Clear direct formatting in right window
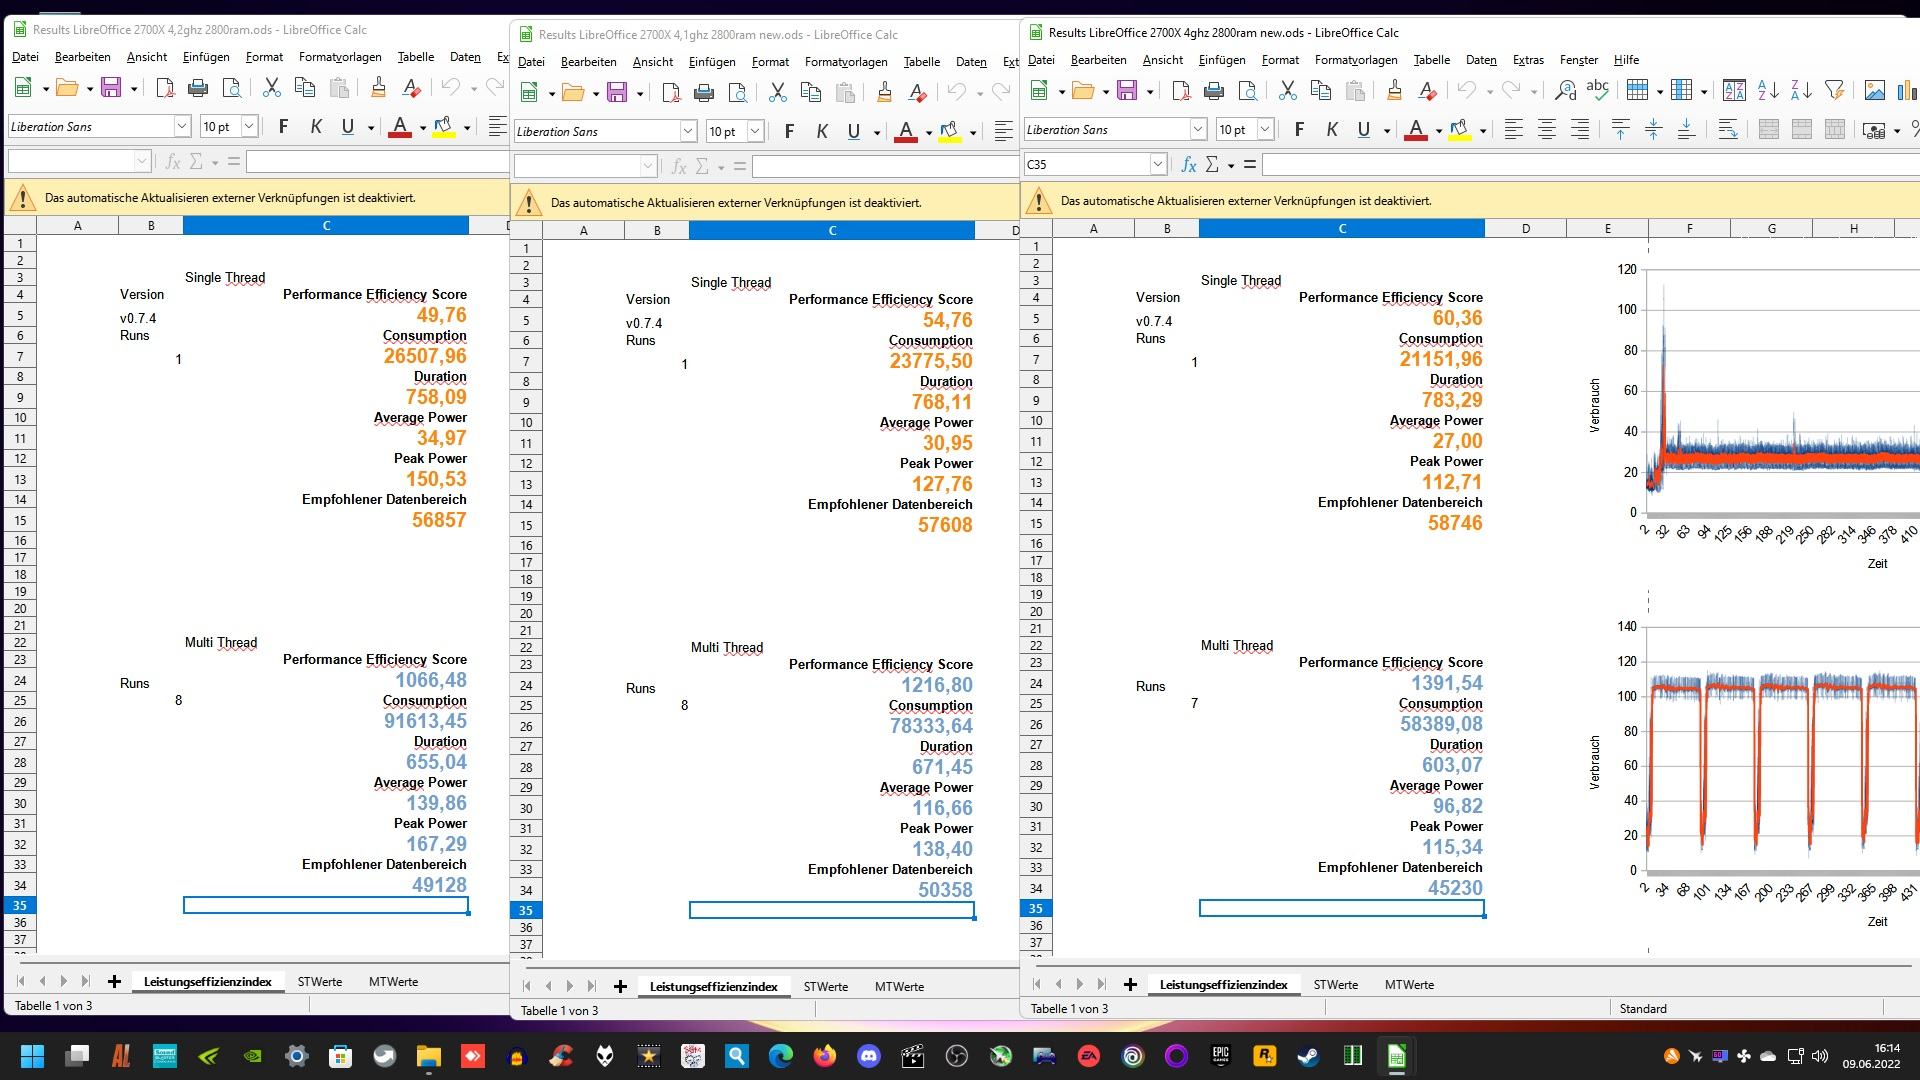The image size is (1920, 1080). pos(1427,91)
